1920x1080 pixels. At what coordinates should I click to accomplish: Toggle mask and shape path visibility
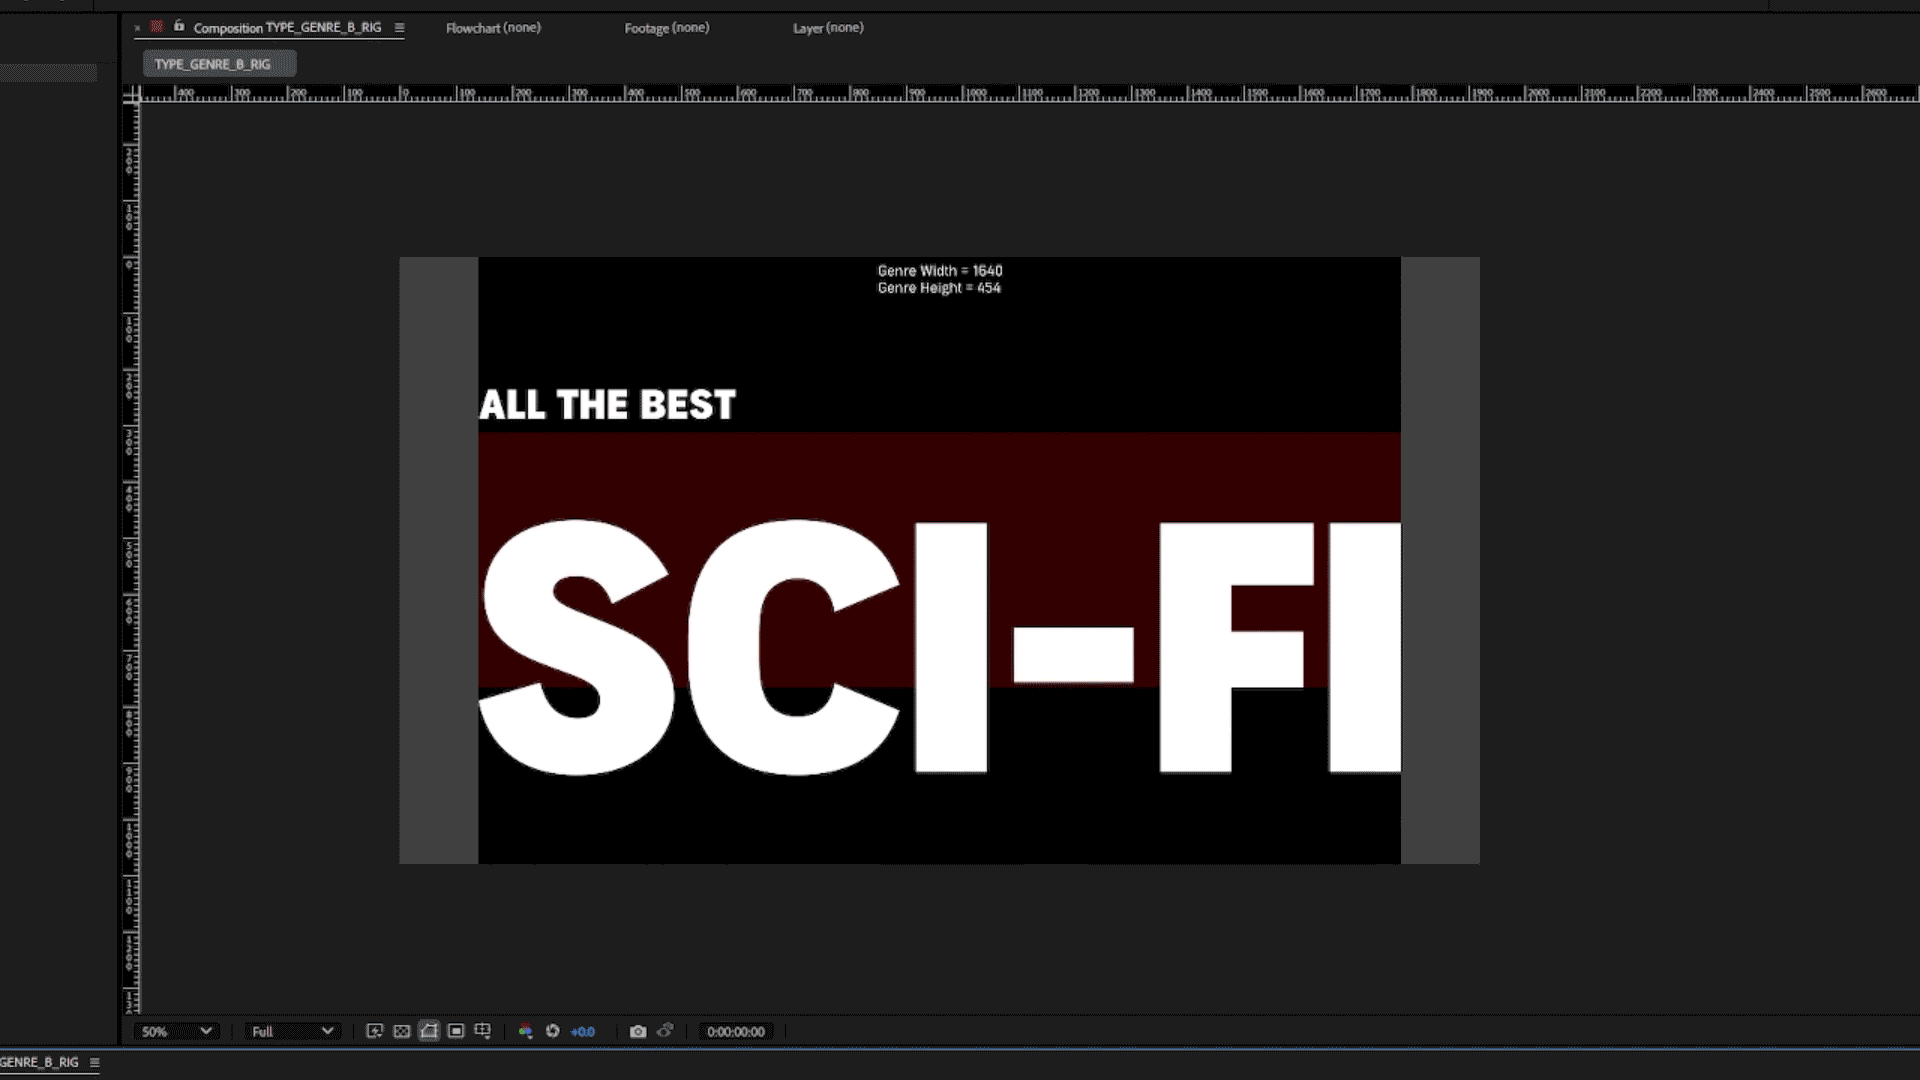[429, 1031]
